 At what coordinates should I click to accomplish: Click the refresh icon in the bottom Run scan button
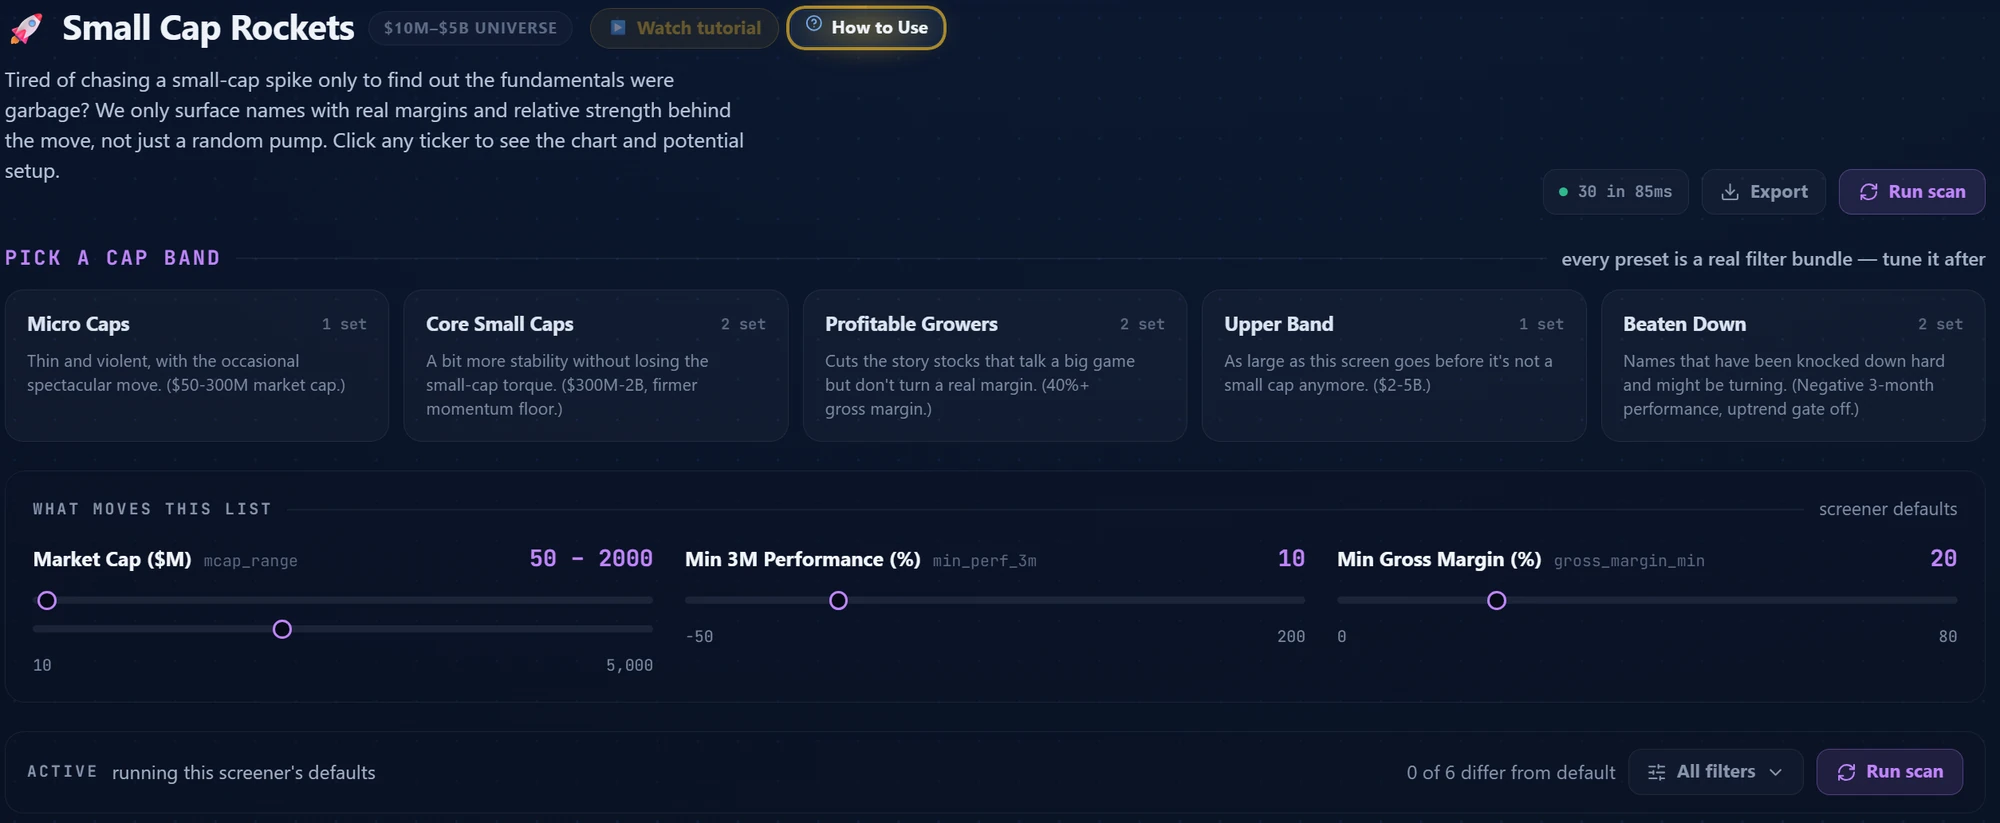[1846, 772]
